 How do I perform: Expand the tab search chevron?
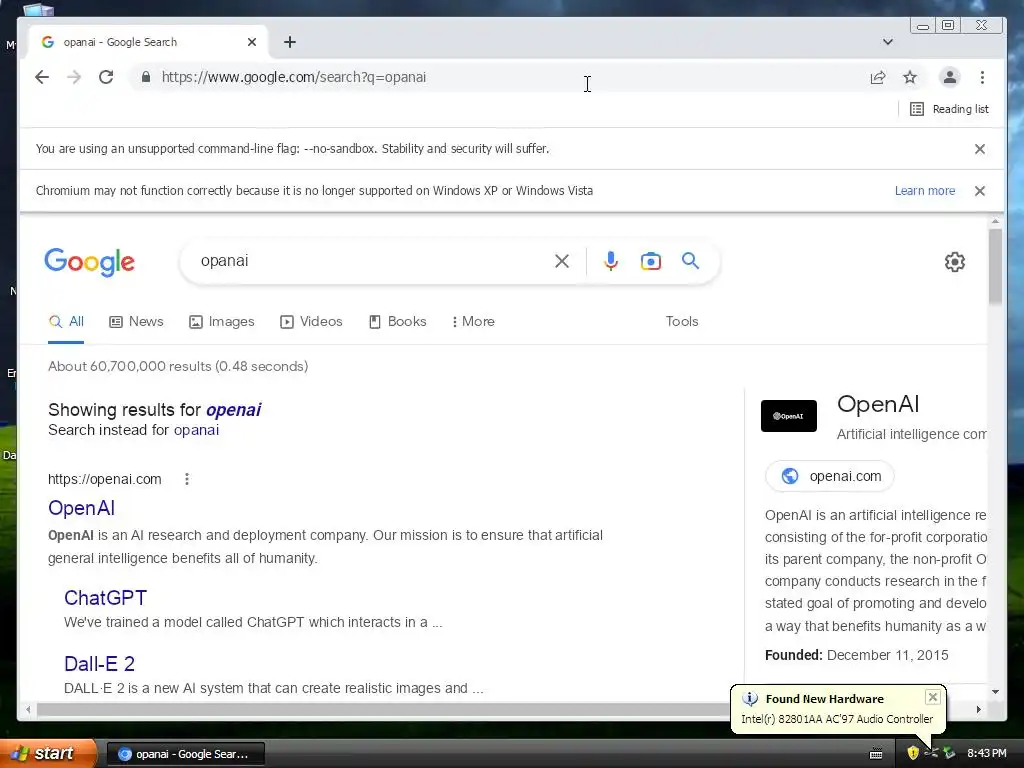(x=888, y=42)
